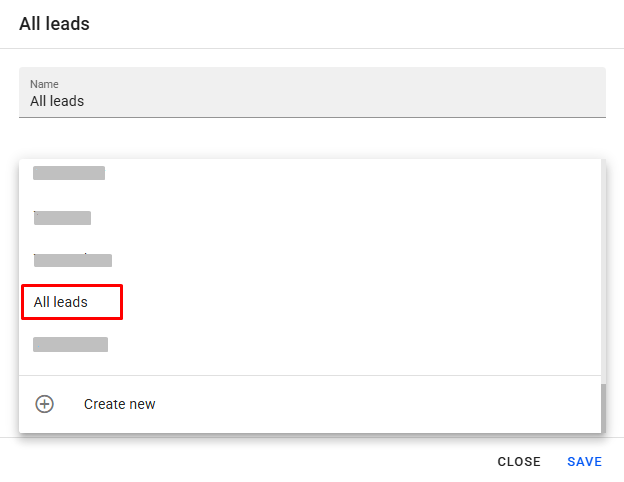Viewport: 624px width, 482px height.
Task: Click the underline beneath the Name field
Action: (x=312, y=117)
